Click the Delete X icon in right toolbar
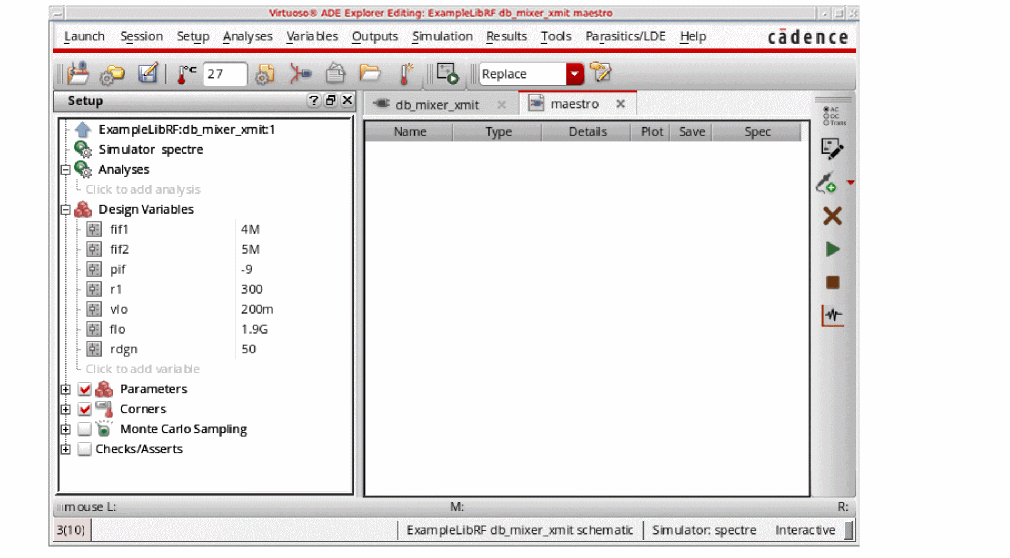The image size is (1010, 558). click(832, 216)
